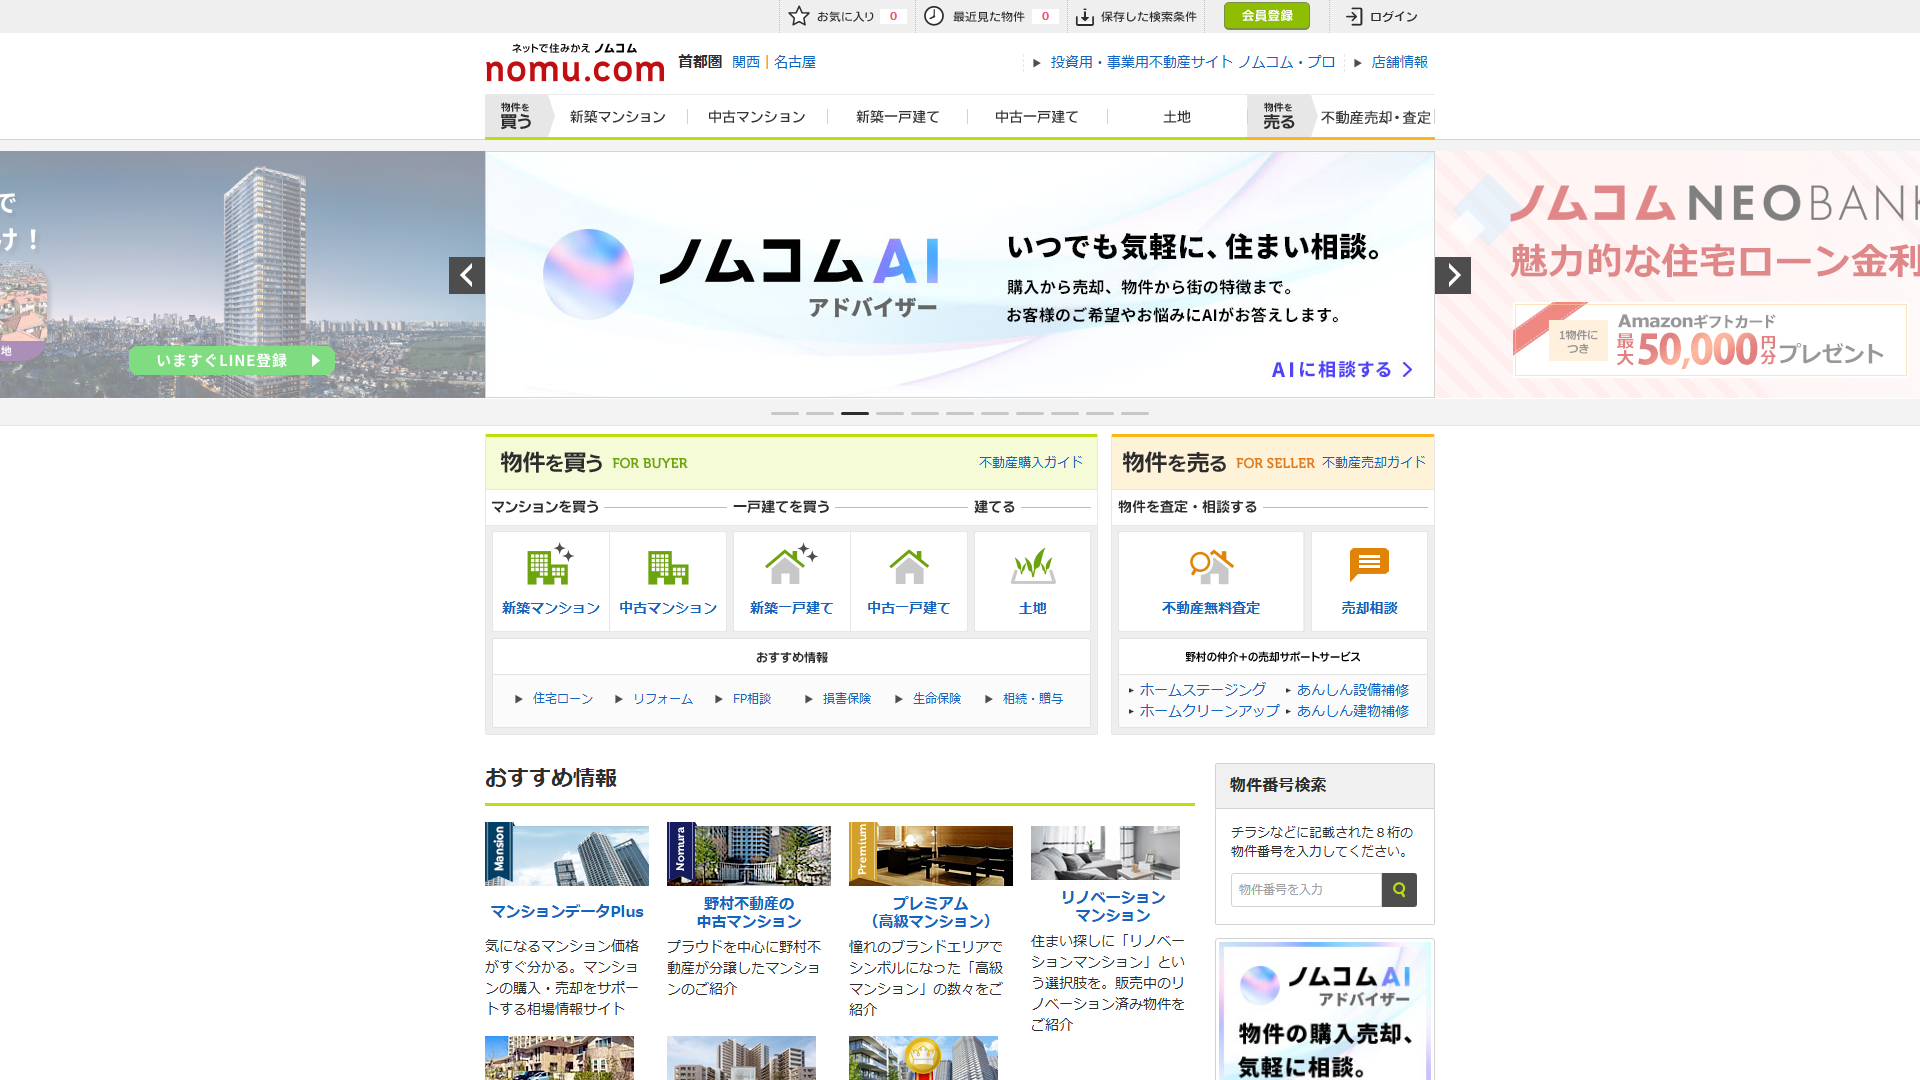1920x1080 pixels.
Task: Click the ノムコム NEOBANK banner
Action: pyautogui.click(x=1678, y=274)
